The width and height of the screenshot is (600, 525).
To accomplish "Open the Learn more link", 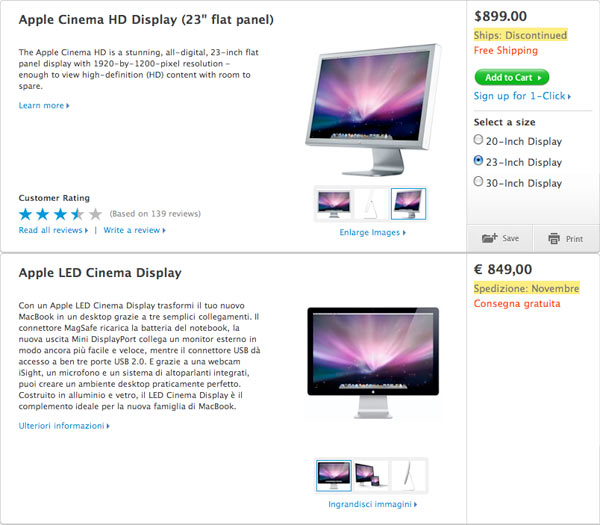I will point(44,105).
